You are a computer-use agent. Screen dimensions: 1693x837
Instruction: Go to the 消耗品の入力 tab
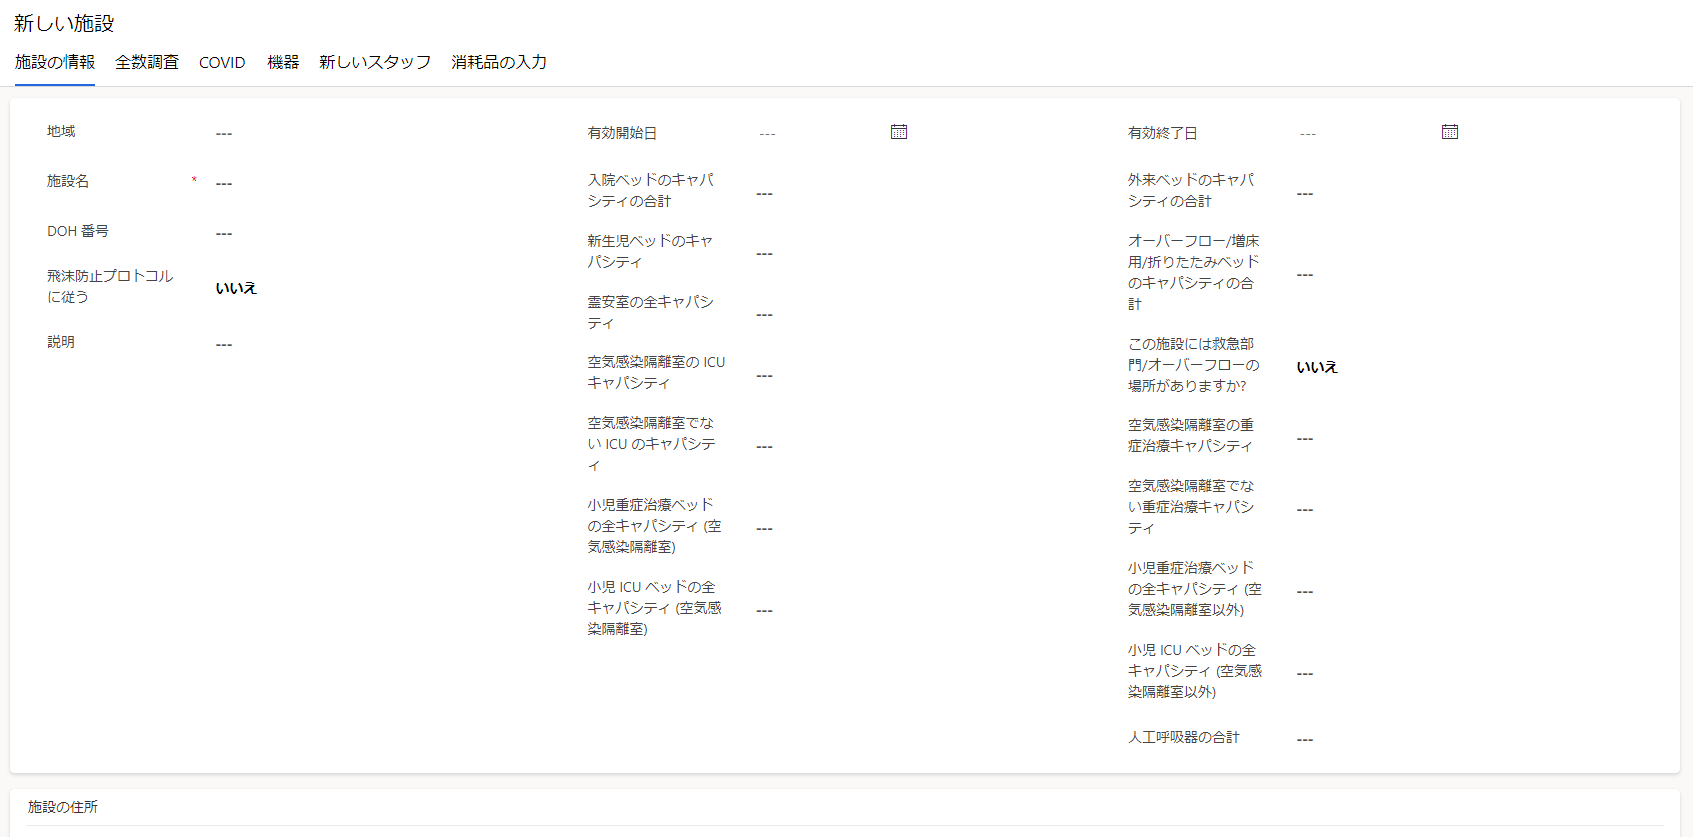(499, 62)
